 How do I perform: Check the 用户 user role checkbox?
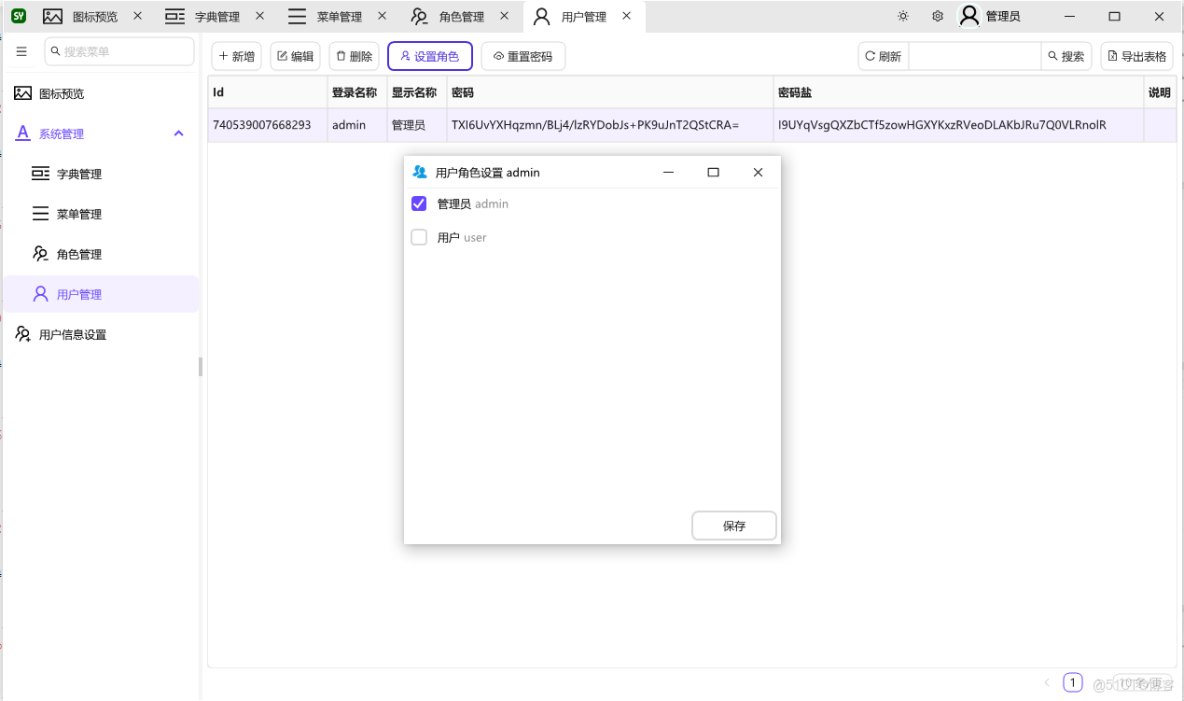click(419, 237)
